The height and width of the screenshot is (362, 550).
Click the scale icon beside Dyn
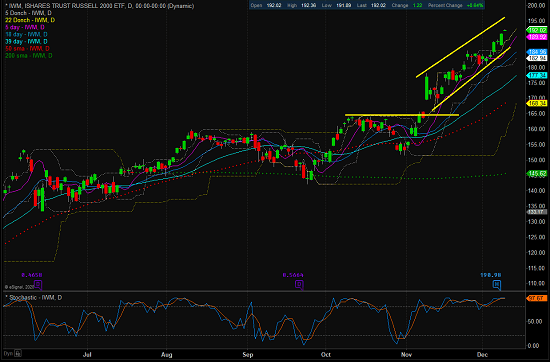(x=18, y=354)
